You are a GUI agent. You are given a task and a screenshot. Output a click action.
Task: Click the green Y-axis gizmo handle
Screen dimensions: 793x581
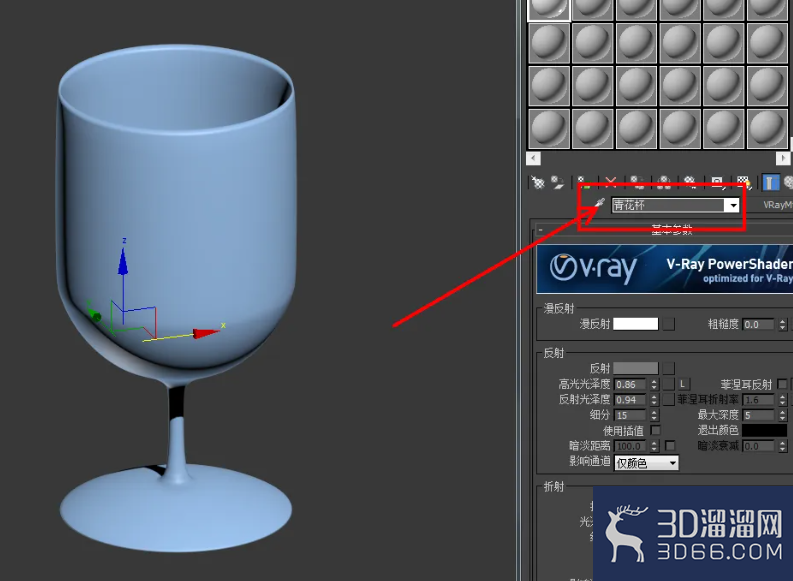94,315
